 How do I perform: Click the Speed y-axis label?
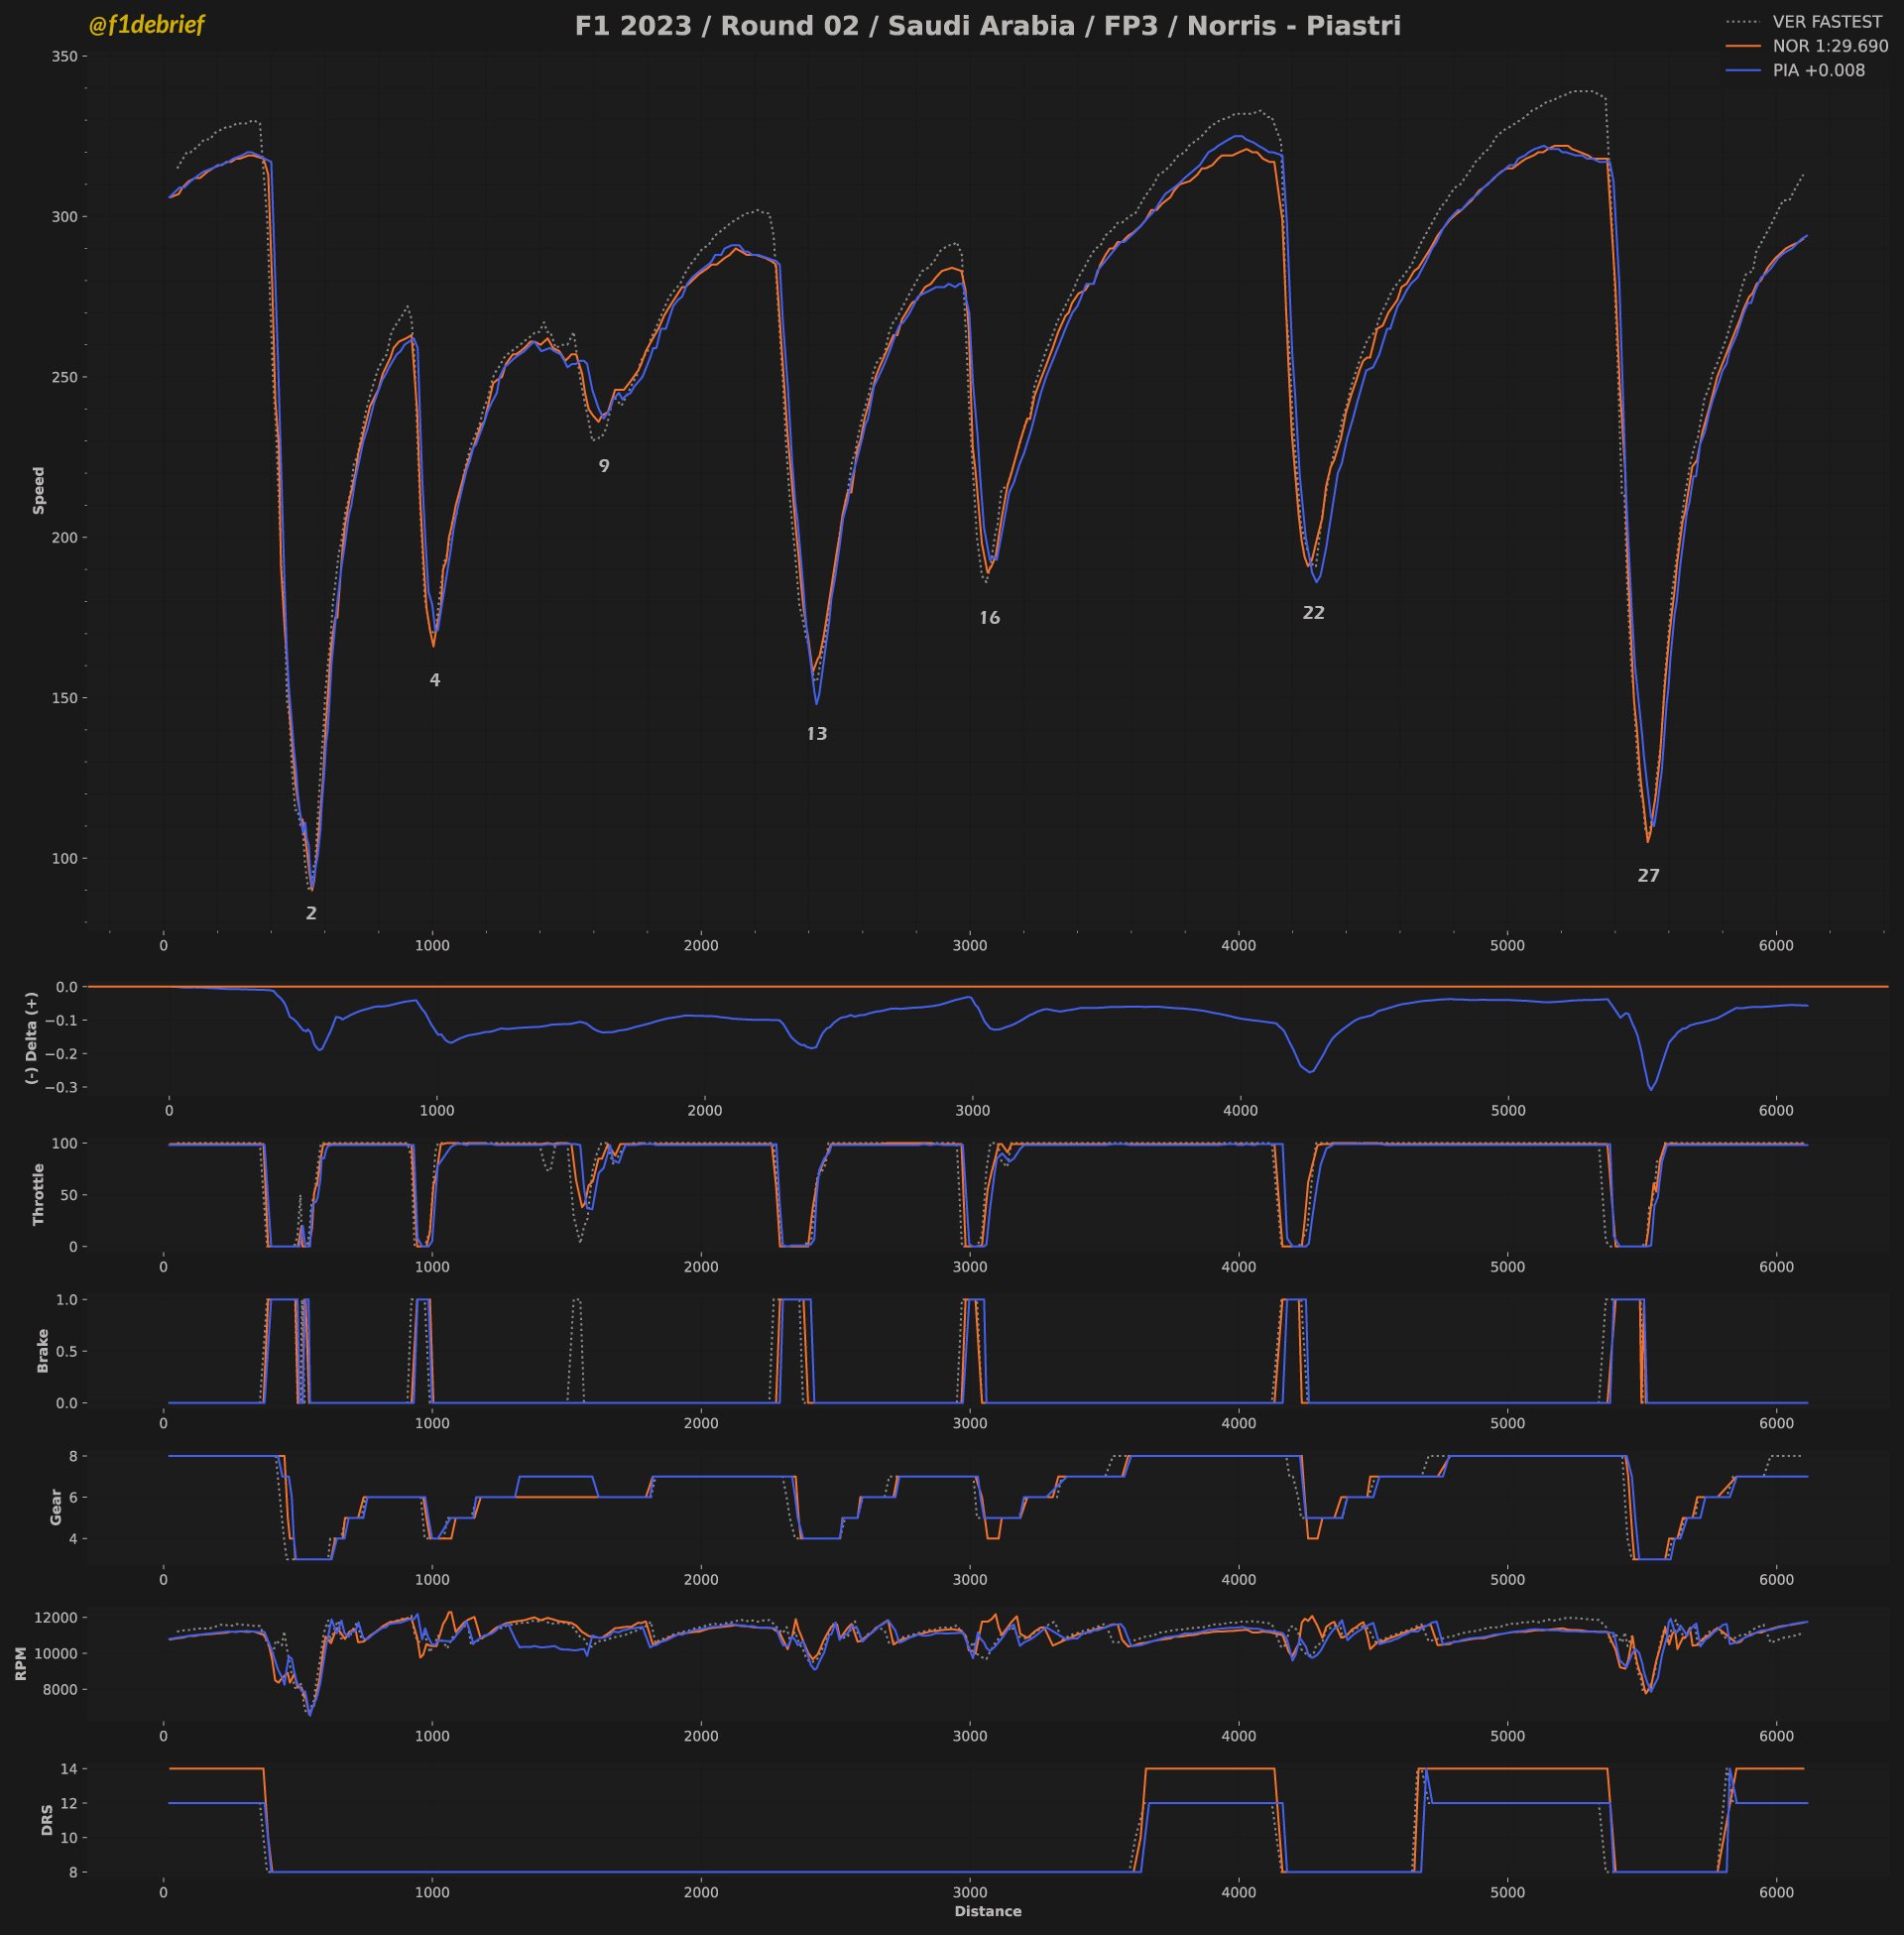click(39, 490)
